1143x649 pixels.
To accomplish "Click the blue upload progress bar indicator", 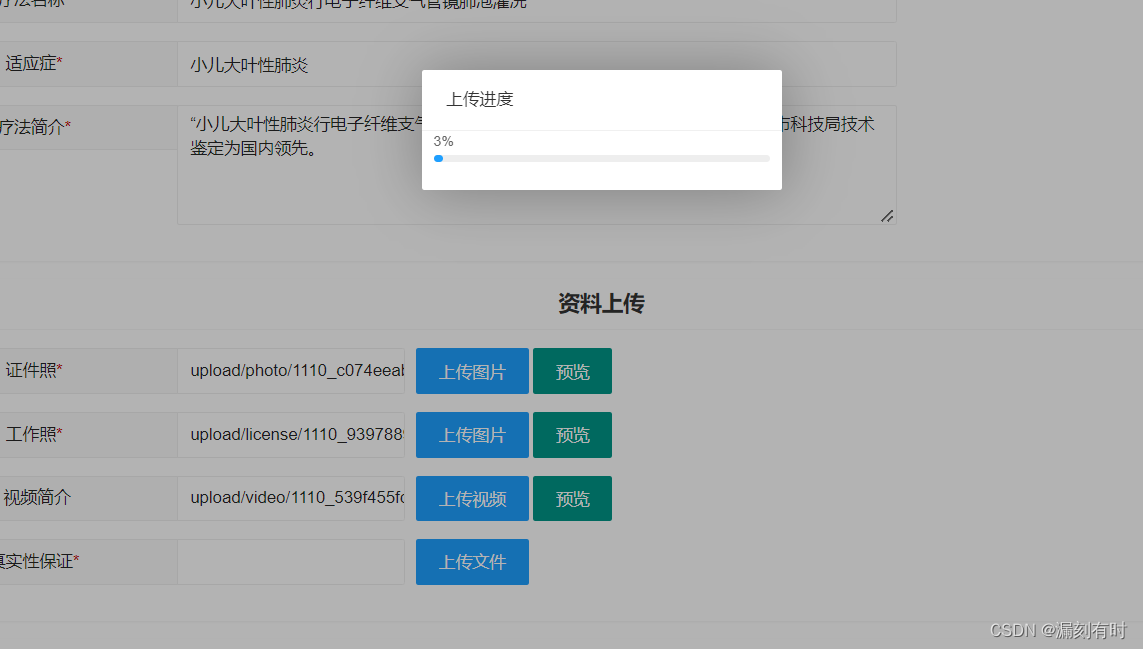I will point(438,158).
